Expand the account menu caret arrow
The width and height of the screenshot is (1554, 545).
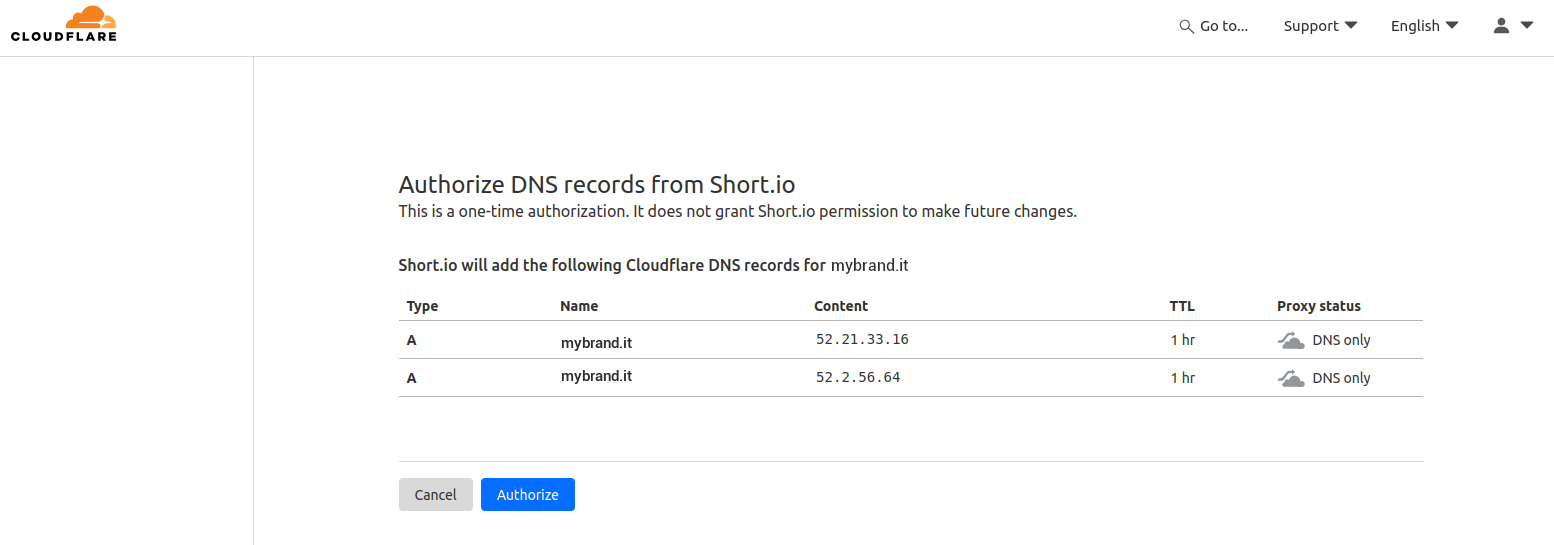[1527, 26]
